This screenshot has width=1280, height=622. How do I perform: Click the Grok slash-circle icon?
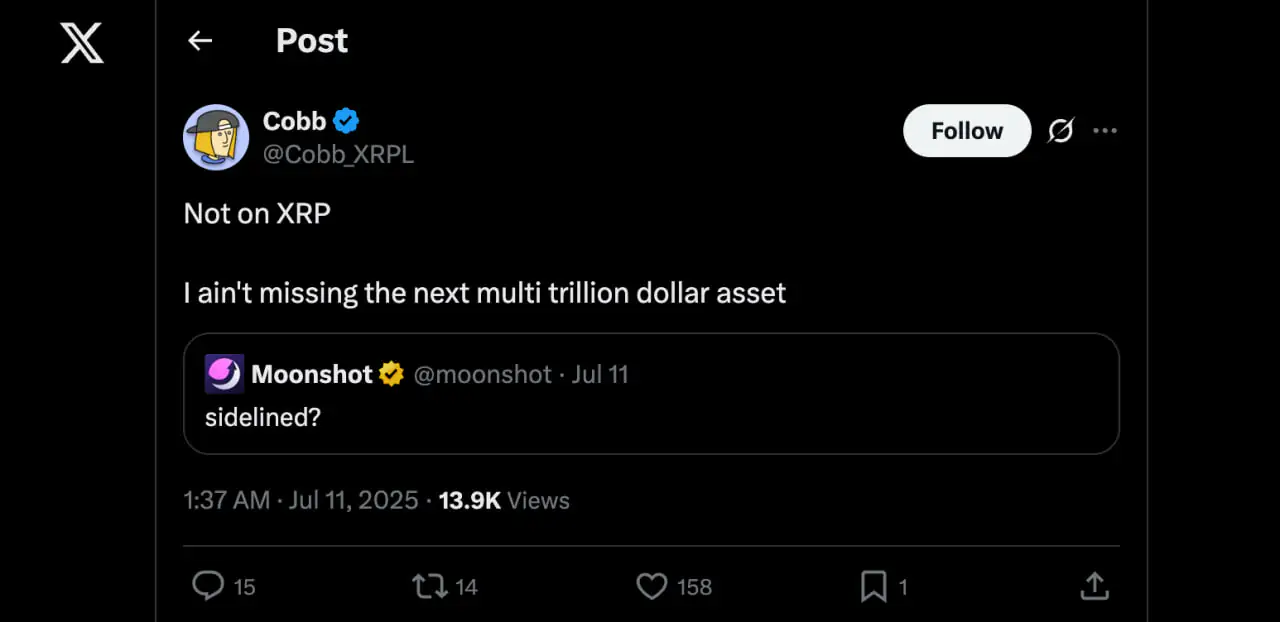click(1060, 131)
